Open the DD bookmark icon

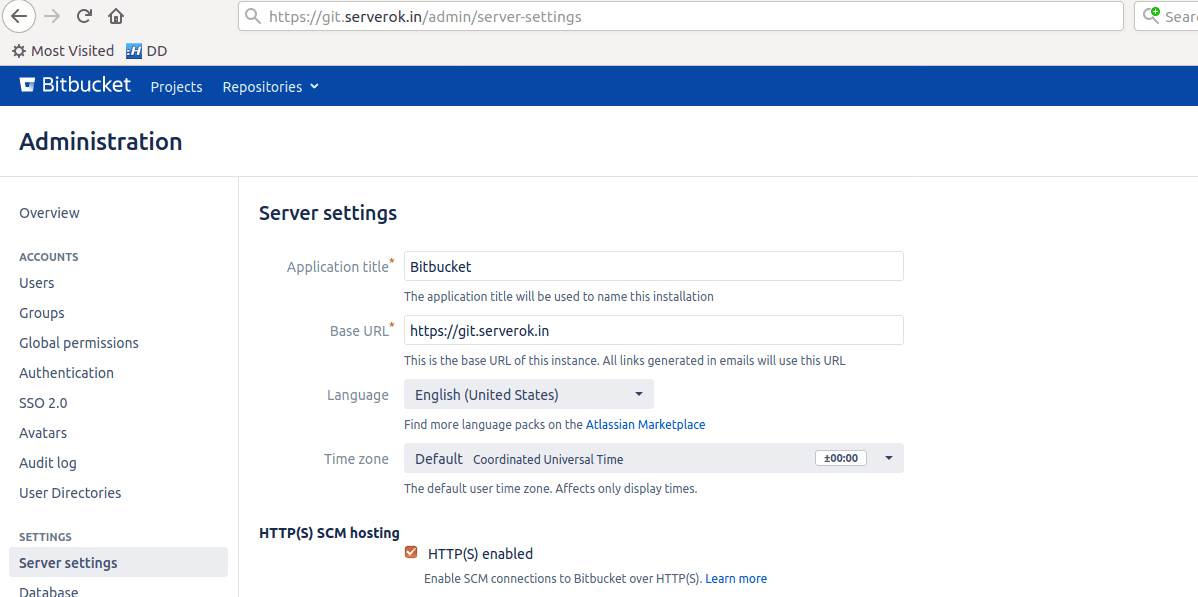click(133, 50)
